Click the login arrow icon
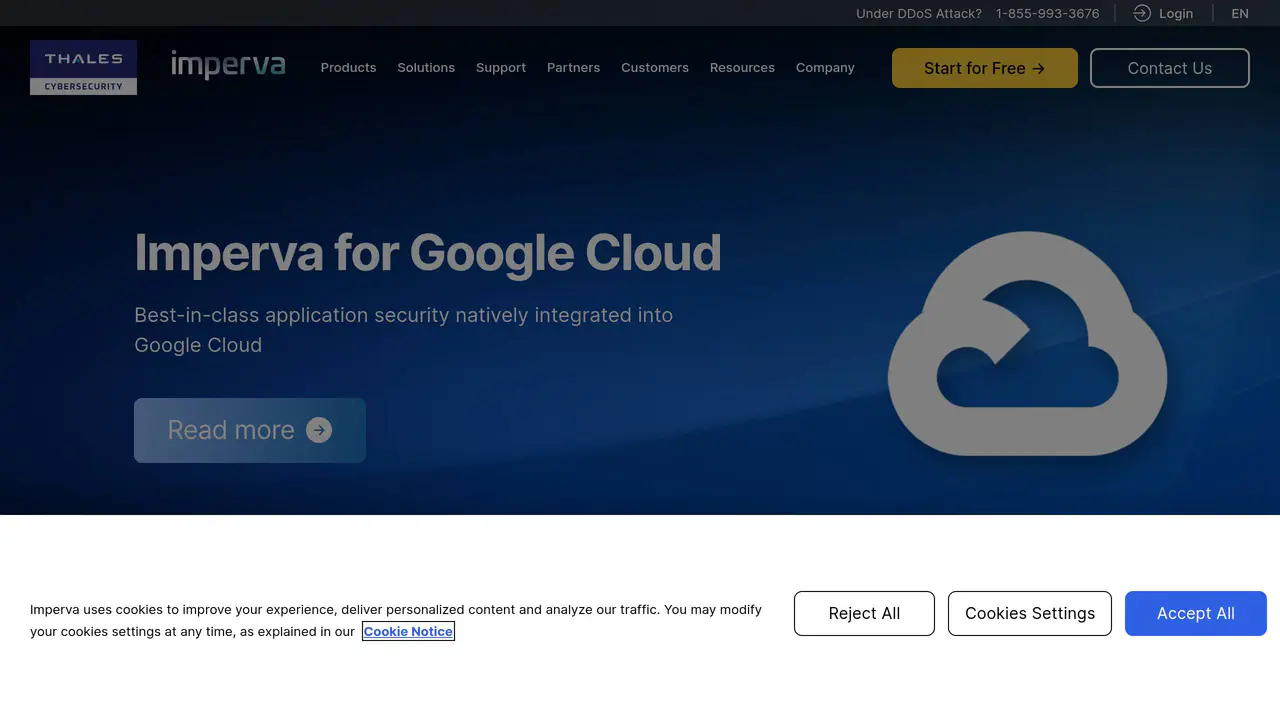Viewport: 1280px width, 720px height. (1142, 13)
